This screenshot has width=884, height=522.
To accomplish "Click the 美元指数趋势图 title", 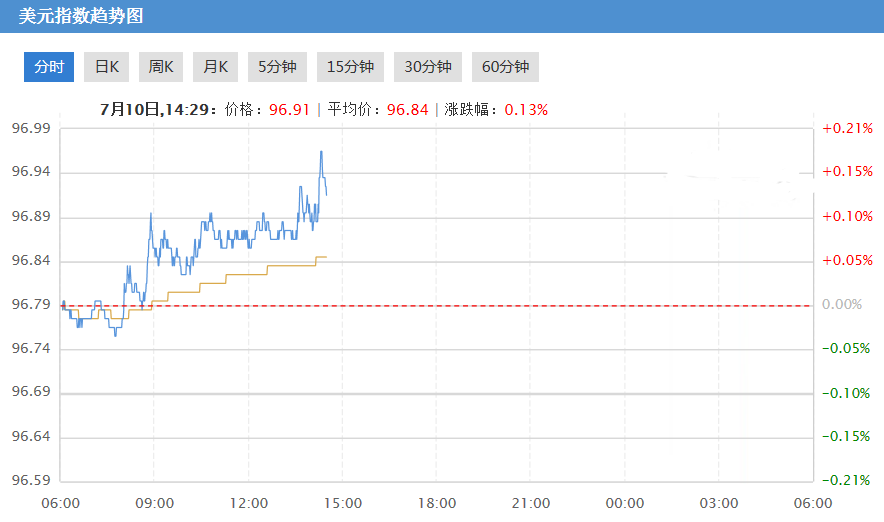I will tap(81, 16).
